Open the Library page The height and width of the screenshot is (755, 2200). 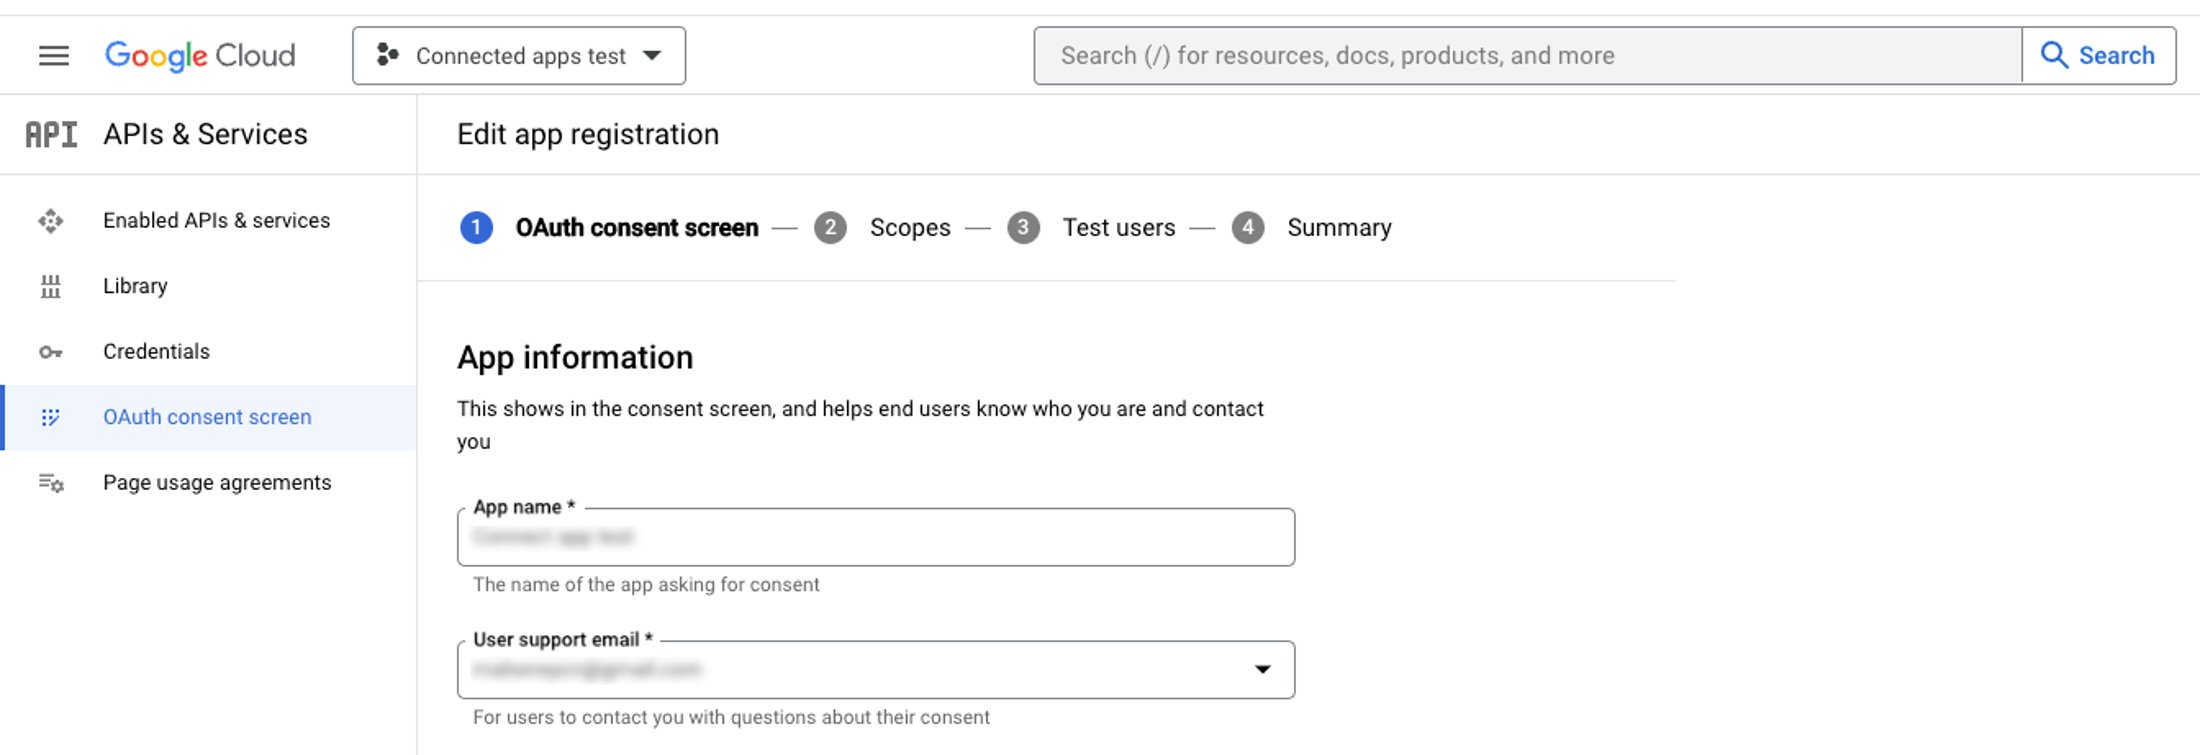[x=135, y=286]
